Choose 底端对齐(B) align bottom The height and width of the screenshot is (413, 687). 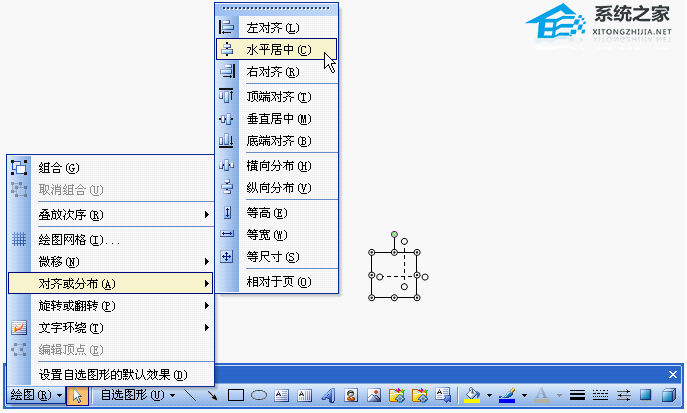(276, 141)
